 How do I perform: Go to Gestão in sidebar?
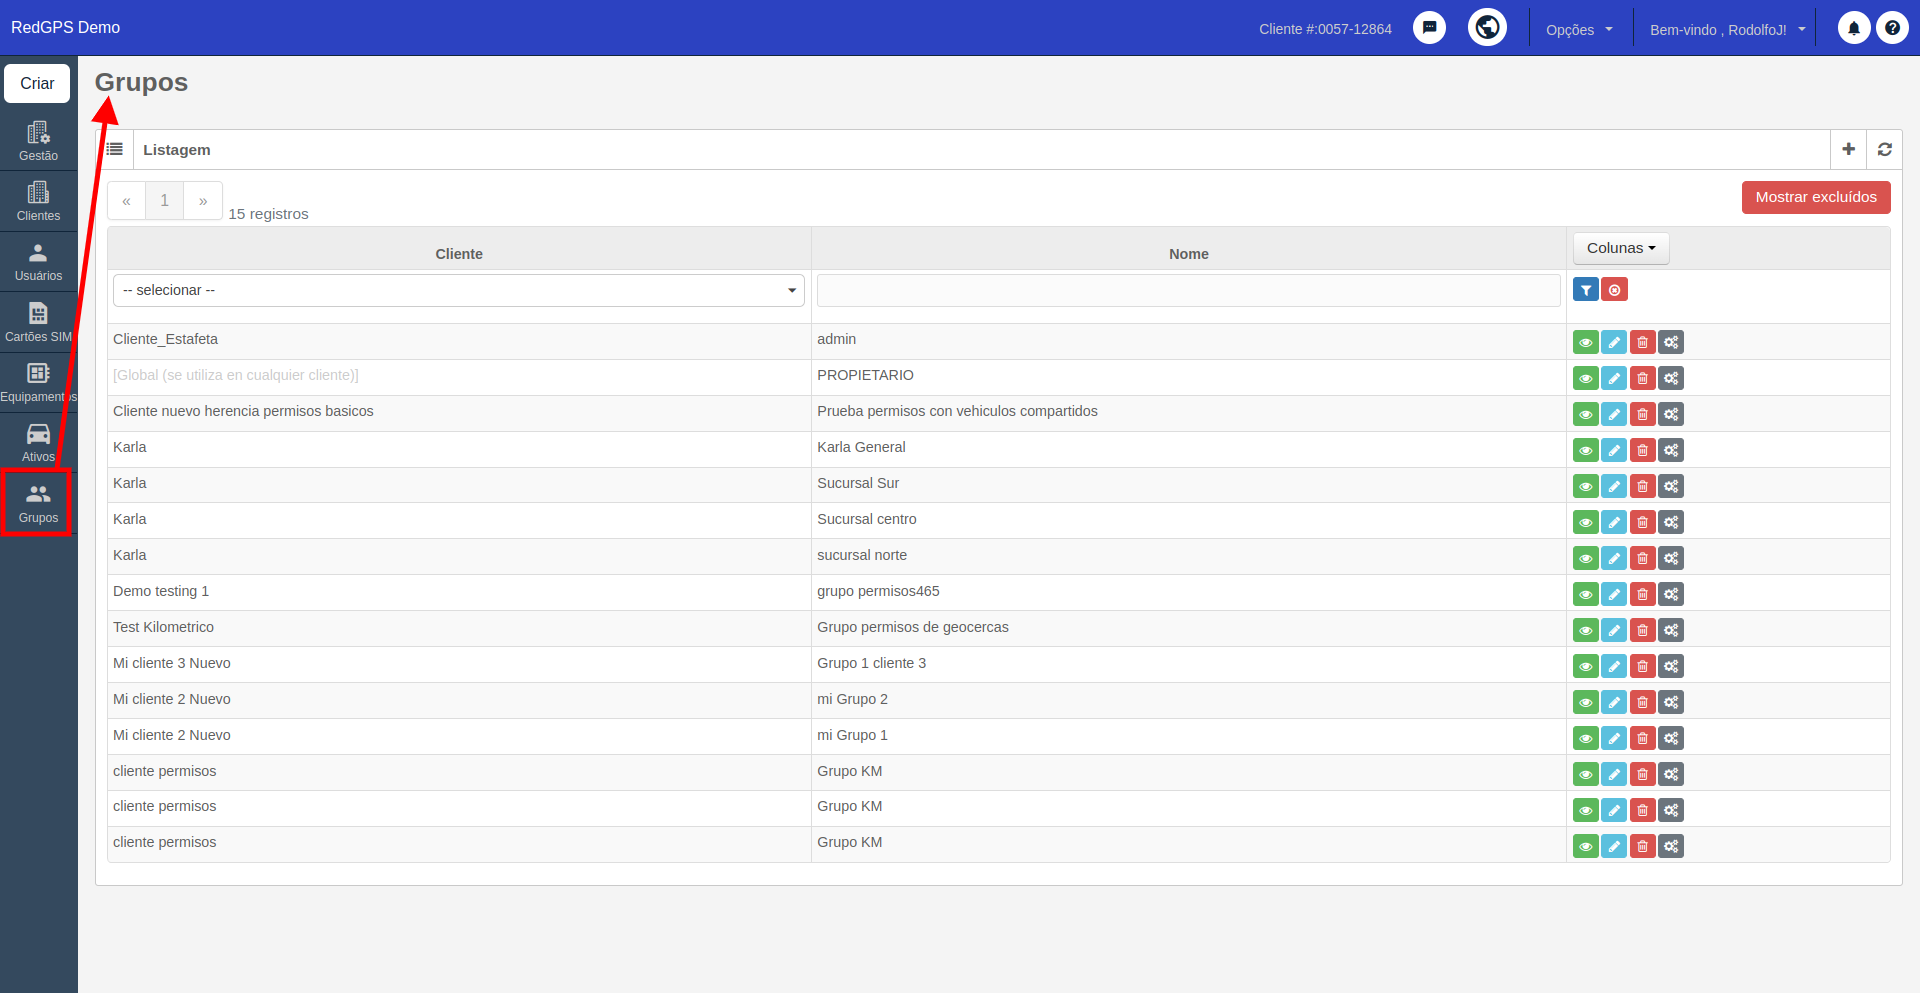tap(38, 142)
